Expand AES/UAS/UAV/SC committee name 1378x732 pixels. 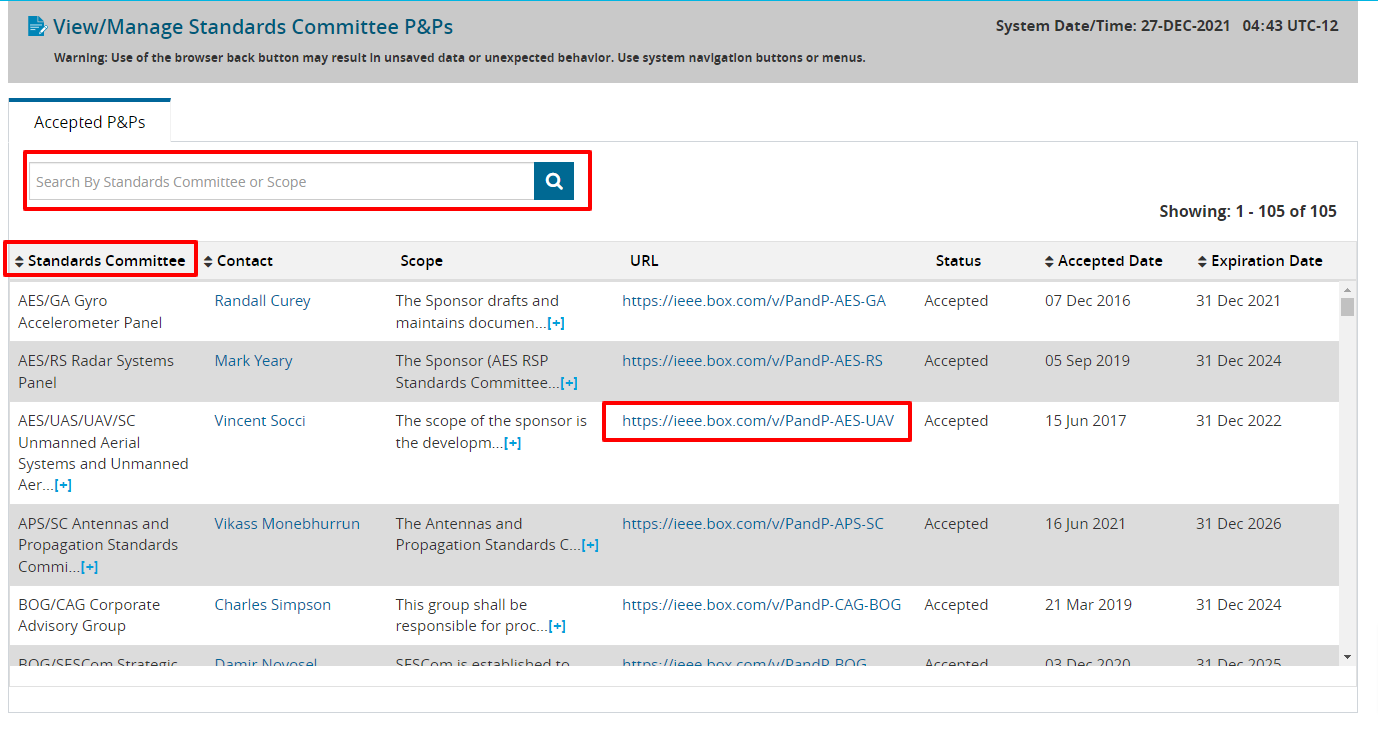point(63,485)
